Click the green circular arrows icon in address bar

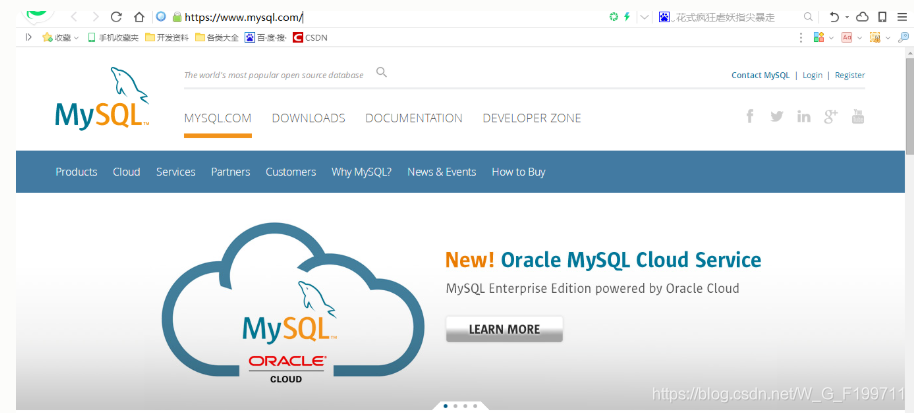pos(613,17)
